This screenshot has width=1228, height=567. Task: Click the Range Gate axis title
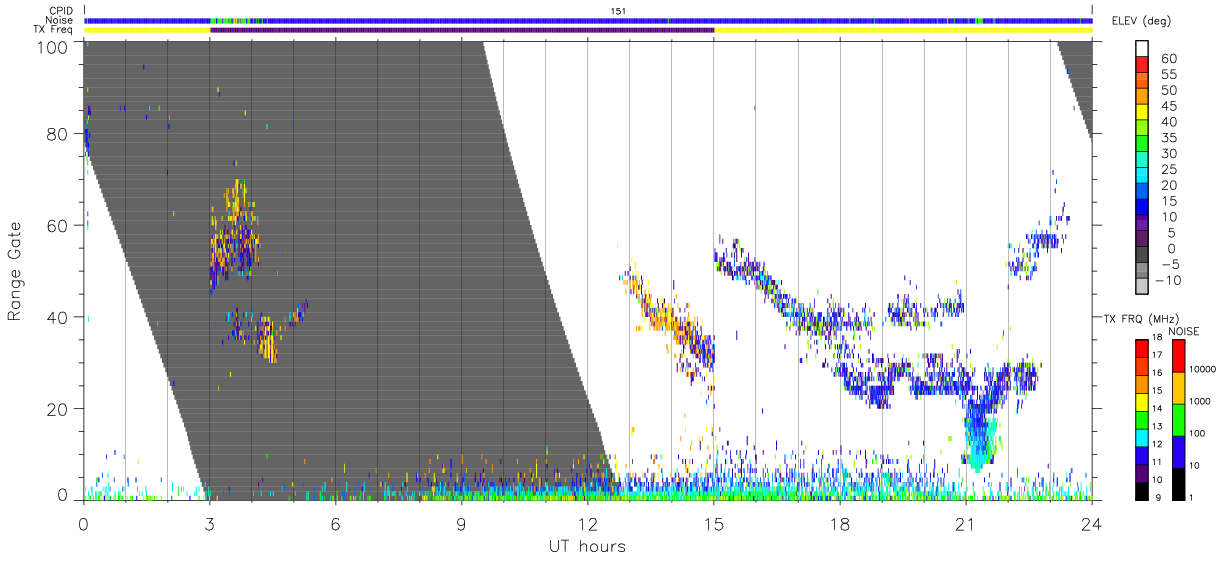coord(14,272)
